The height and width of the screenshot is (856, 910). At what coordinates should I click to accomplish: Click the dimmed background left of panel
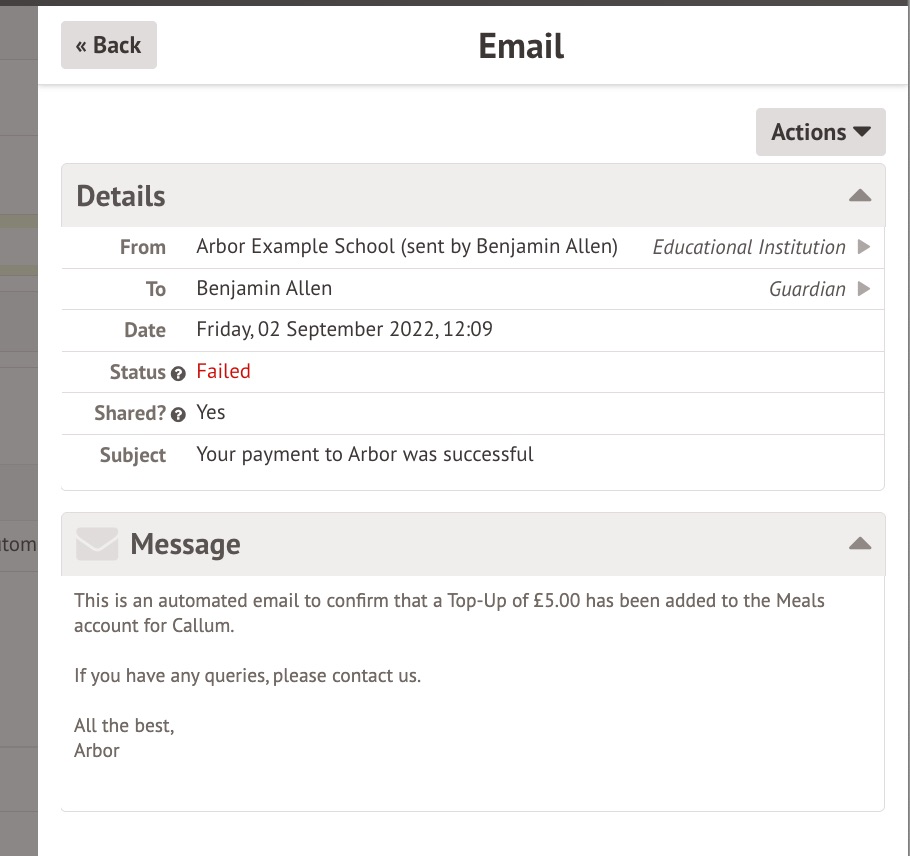(18, 400)
